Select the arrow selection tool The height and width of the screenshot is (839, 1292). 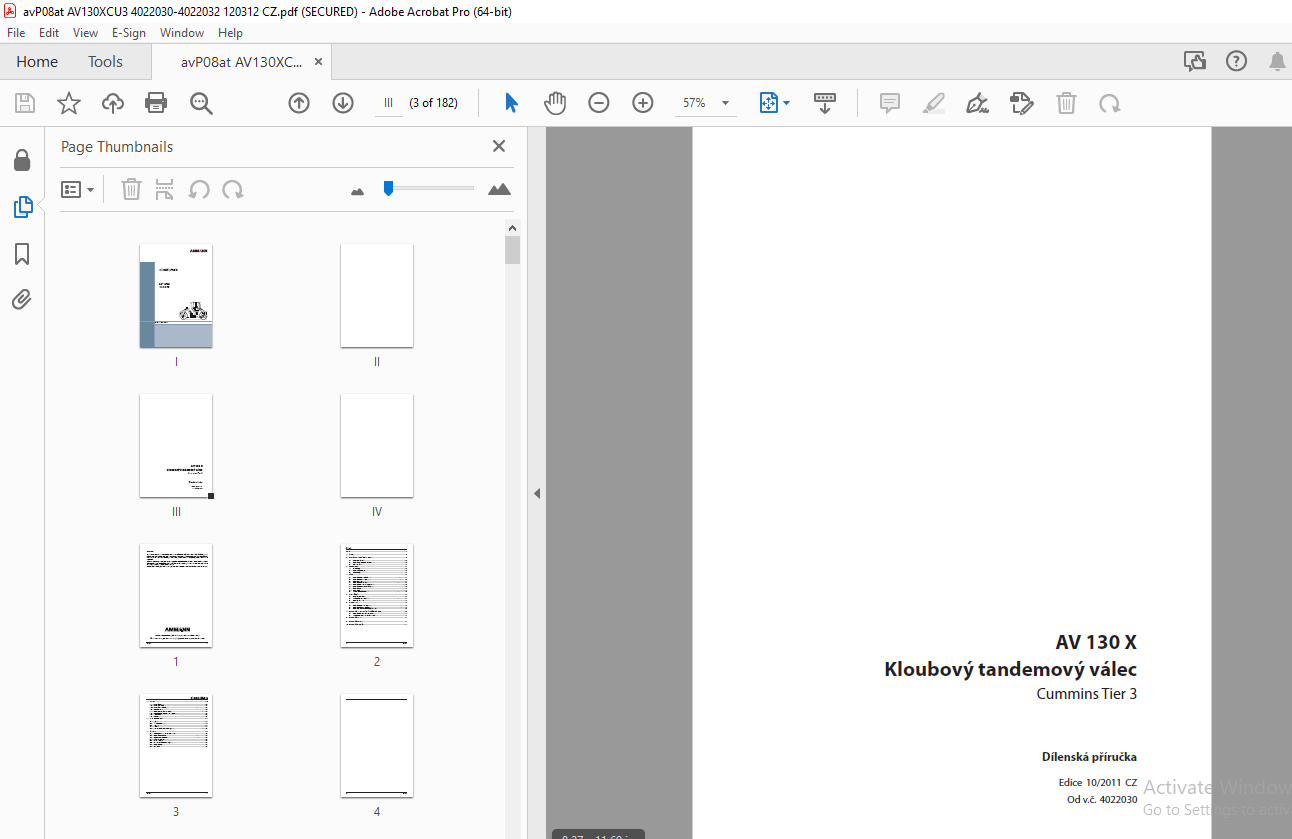[512, 103]
